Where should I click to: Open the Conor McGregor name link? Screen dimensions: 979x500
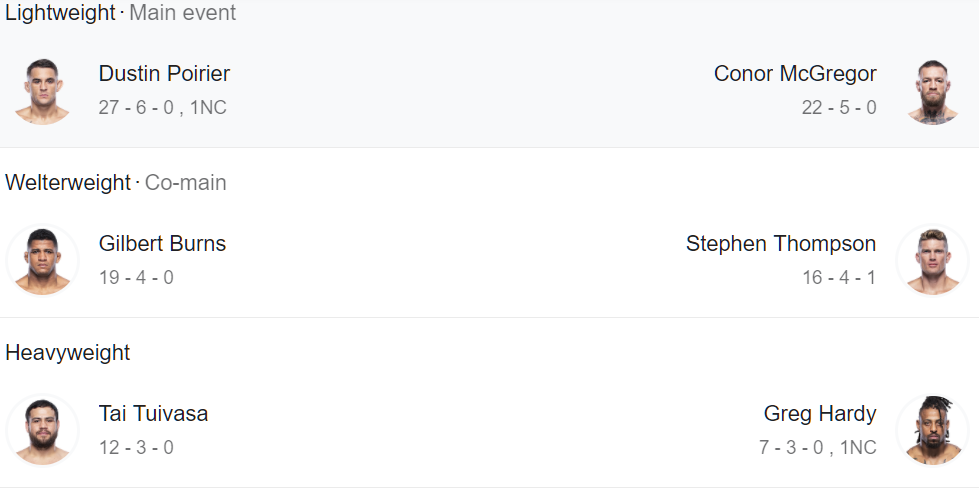[x=795, y=74]
